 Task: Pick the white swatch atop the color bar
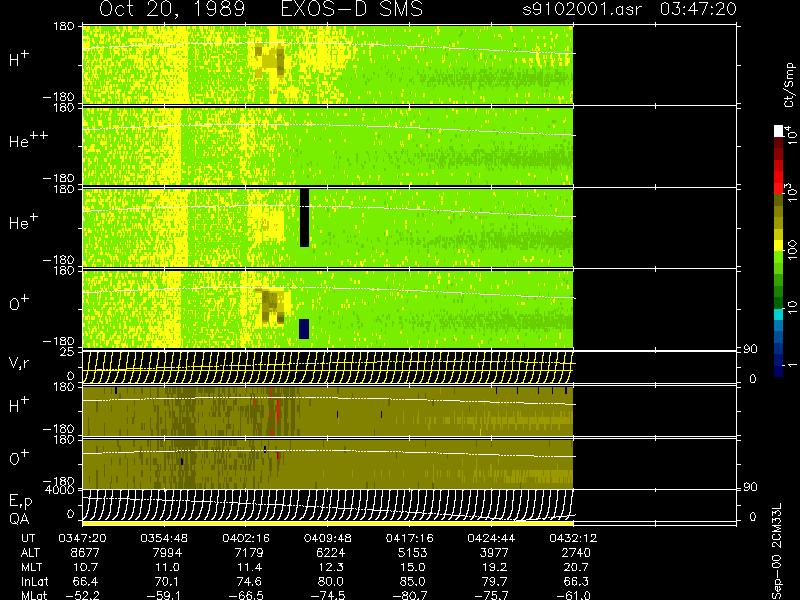(779, 131)
